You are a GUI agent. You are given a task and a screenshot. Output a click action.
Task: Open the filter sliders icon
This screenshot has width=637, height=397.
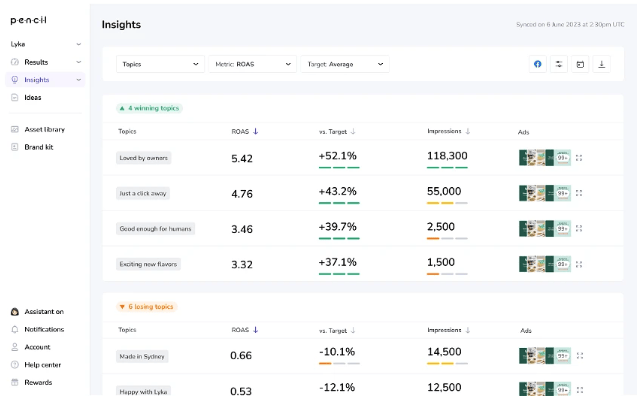559,64
